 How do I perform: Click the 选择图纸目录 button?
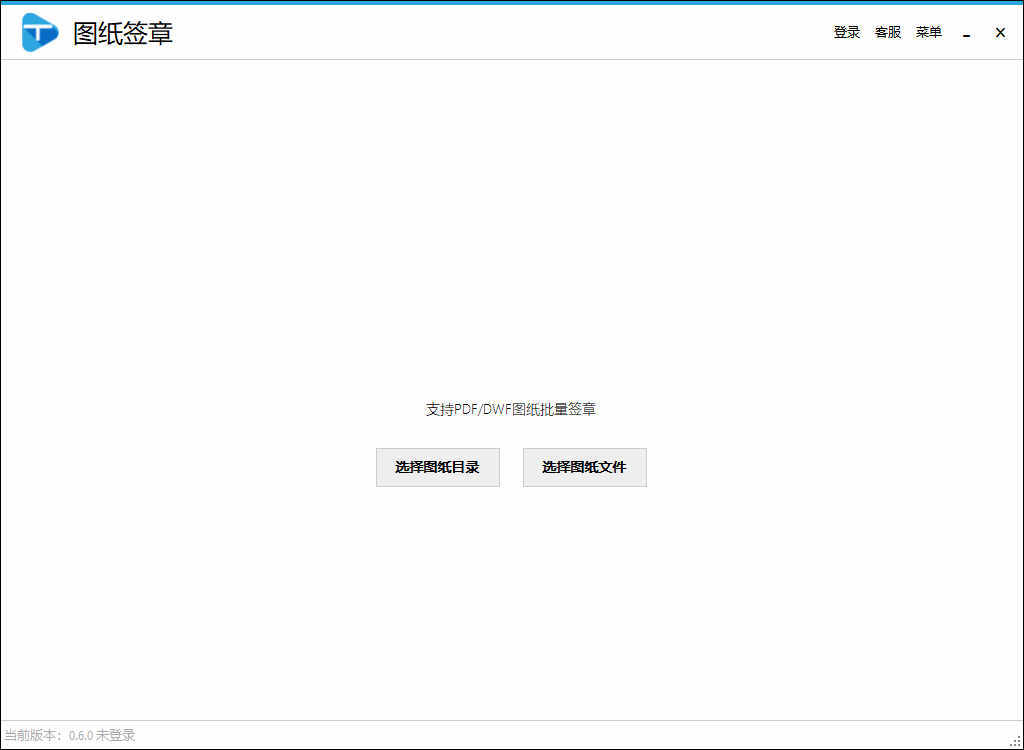click(437, 467)
